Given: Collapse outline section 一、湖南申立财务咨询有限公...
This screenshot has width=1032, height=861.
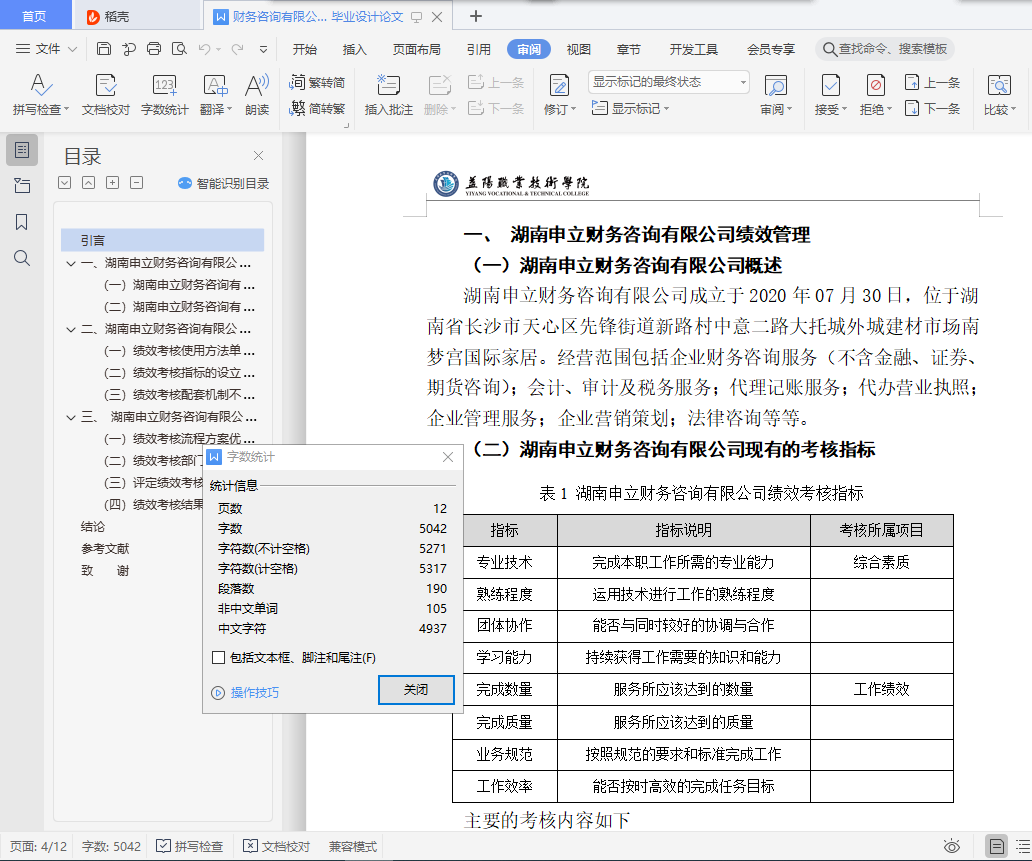Looking at the screenshot, I should pyautogui.click(x=71, y=263).
